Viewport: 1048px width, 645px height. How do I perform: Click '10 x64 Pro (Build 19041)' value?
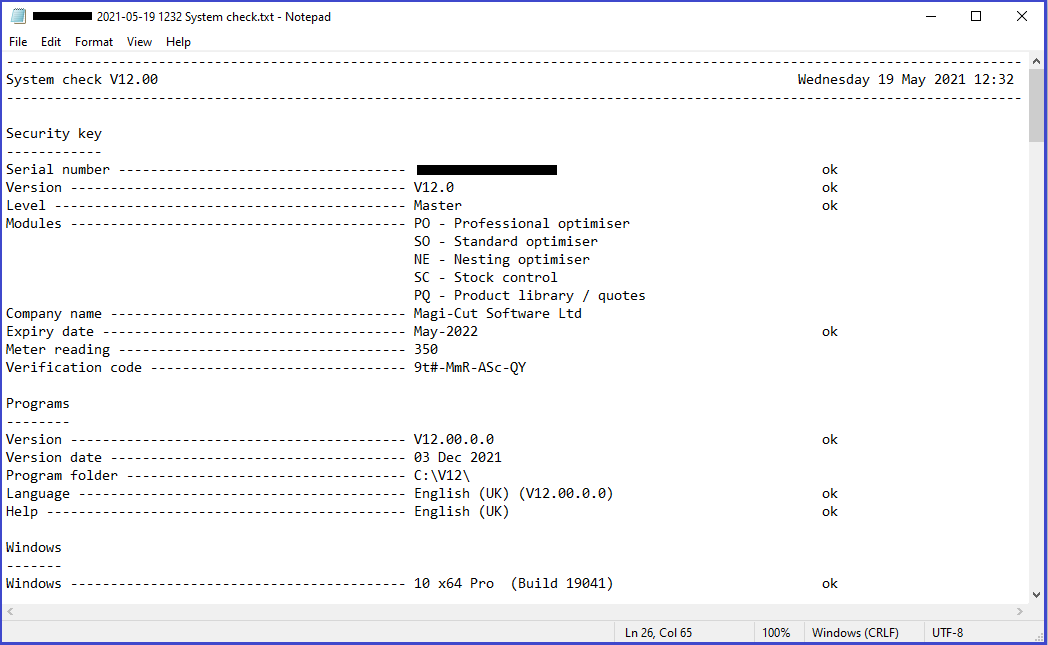pos(514,584)
